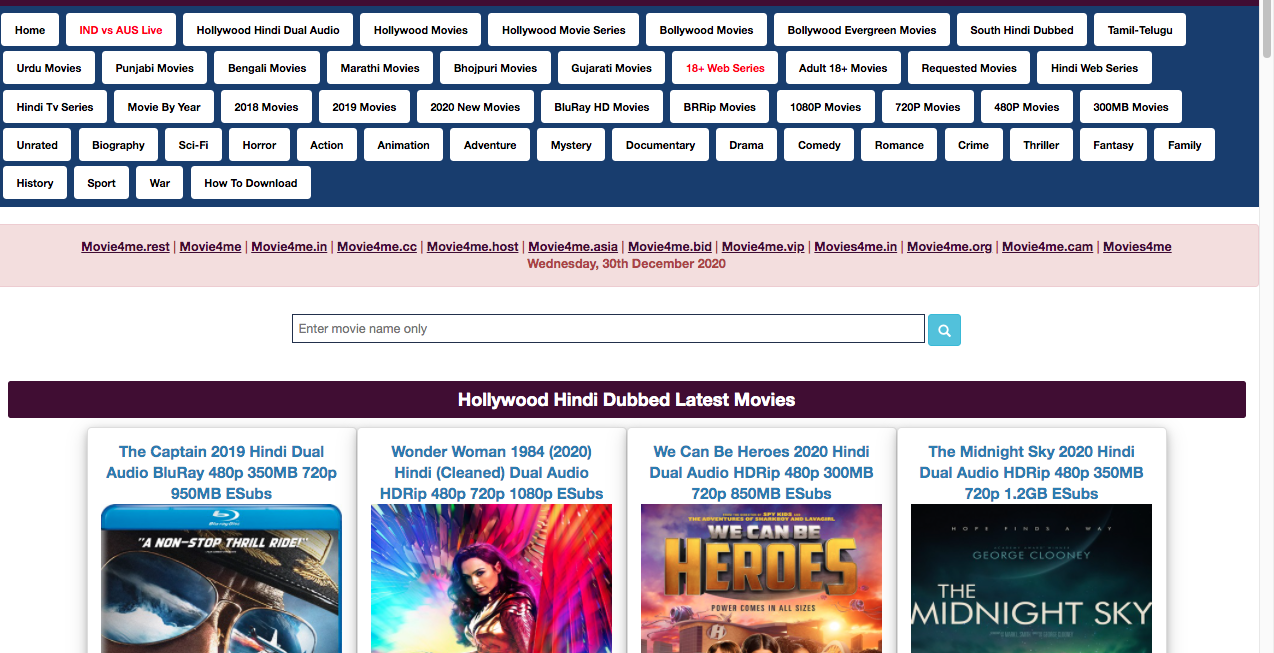Viewport: 1274px width, 653px height.
Task: Open Punjabi Movies category
Action: 155,68
